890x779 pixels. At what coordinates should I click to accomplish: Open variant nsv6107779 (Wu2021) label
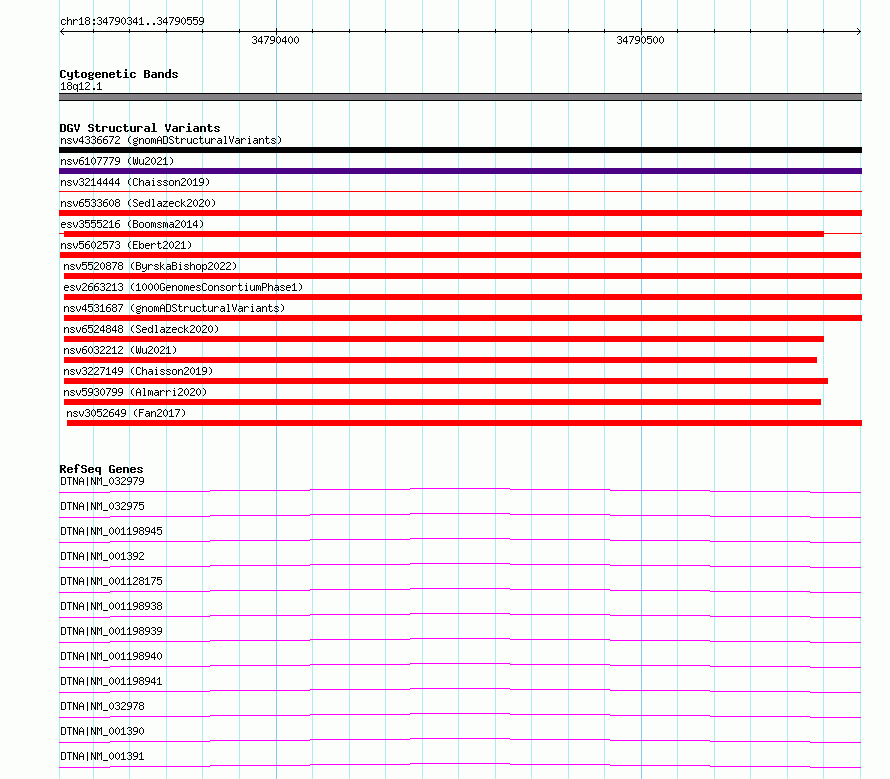click(117, 161)
